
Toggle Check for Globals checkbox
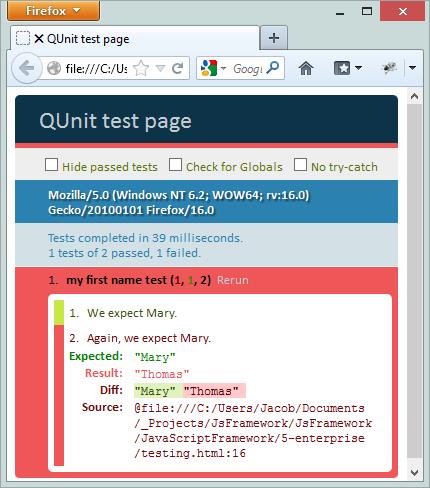(175, 165)
